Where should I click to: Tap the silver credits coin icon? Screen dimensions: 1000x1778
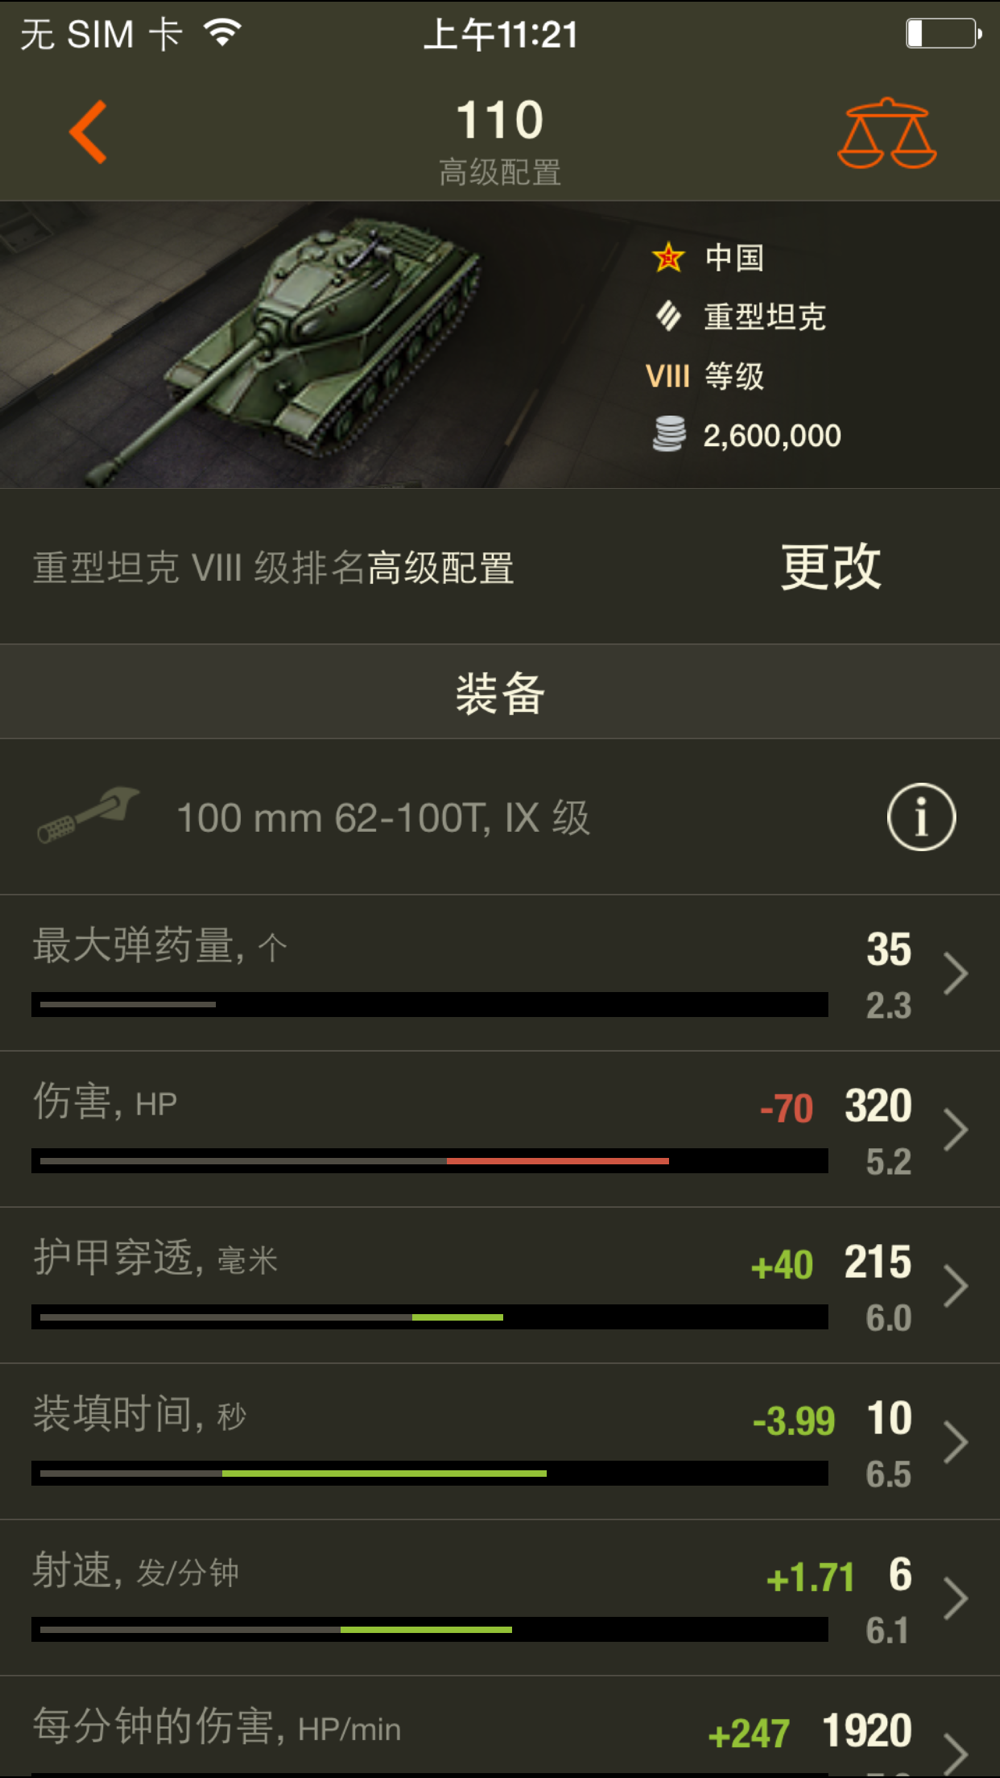point(669,434)
